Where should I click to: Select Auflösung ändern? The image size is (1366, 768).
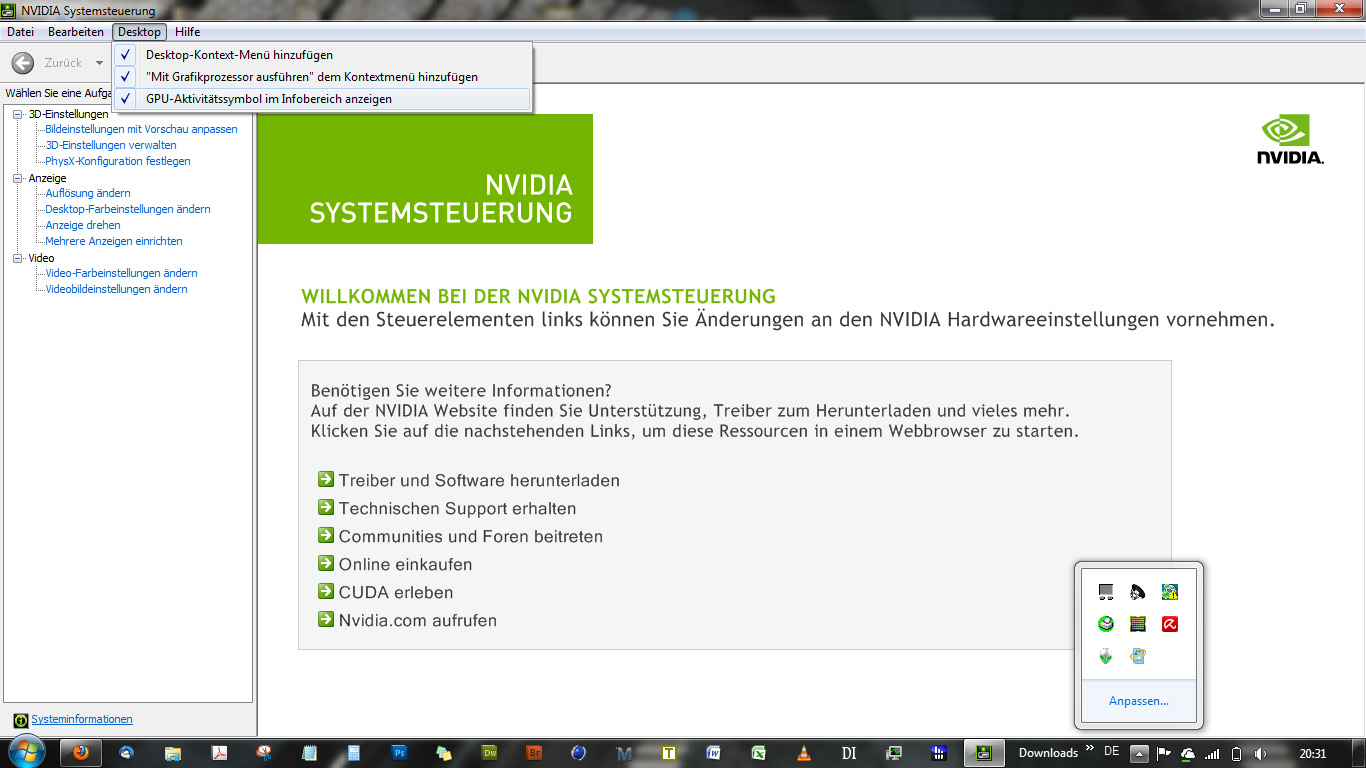(x=88, y=193)
